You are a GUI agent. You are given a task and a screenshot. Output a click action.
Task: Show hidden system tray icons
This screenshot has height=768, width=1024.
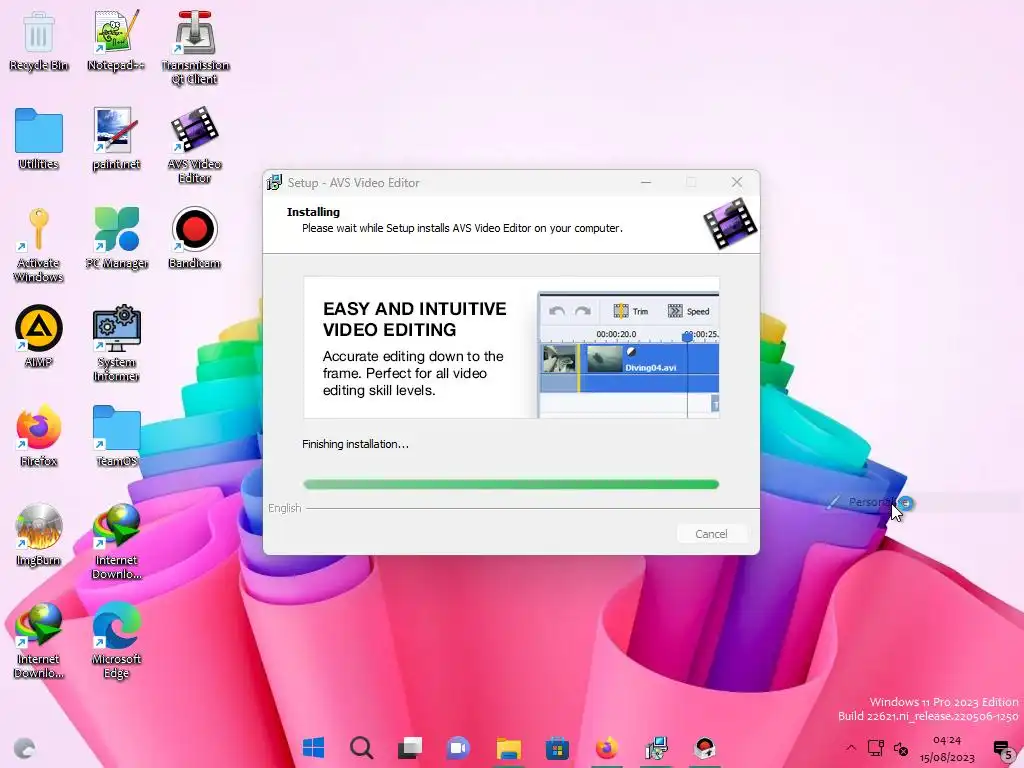[850, 748]
